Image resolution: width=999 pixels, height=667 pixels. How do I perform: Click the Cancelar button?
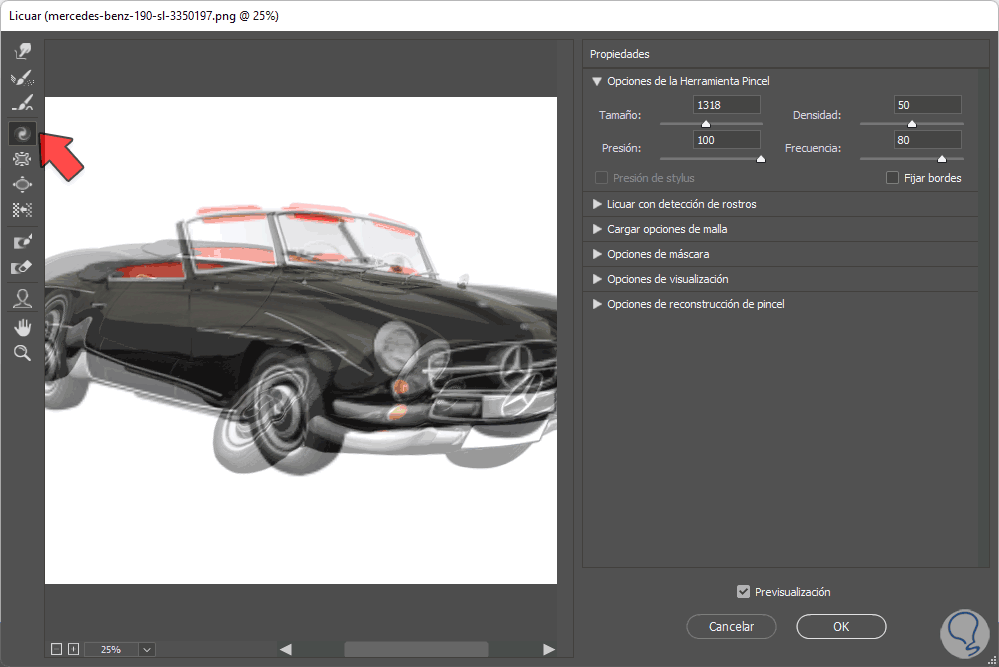731,627
